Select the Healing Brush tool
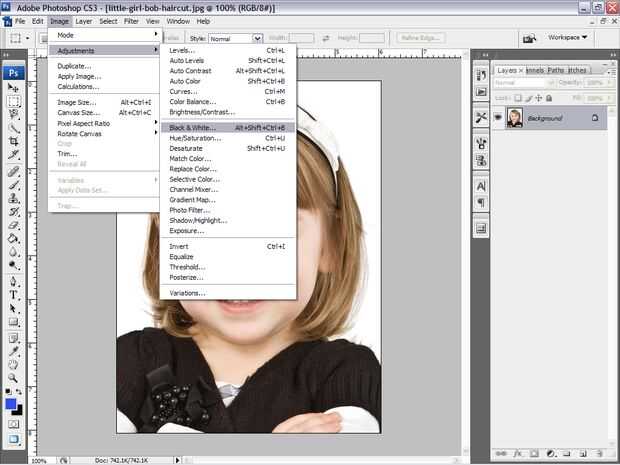Image resolution: width=620 pixels, height=465 pixels. (x=13, y=172)
